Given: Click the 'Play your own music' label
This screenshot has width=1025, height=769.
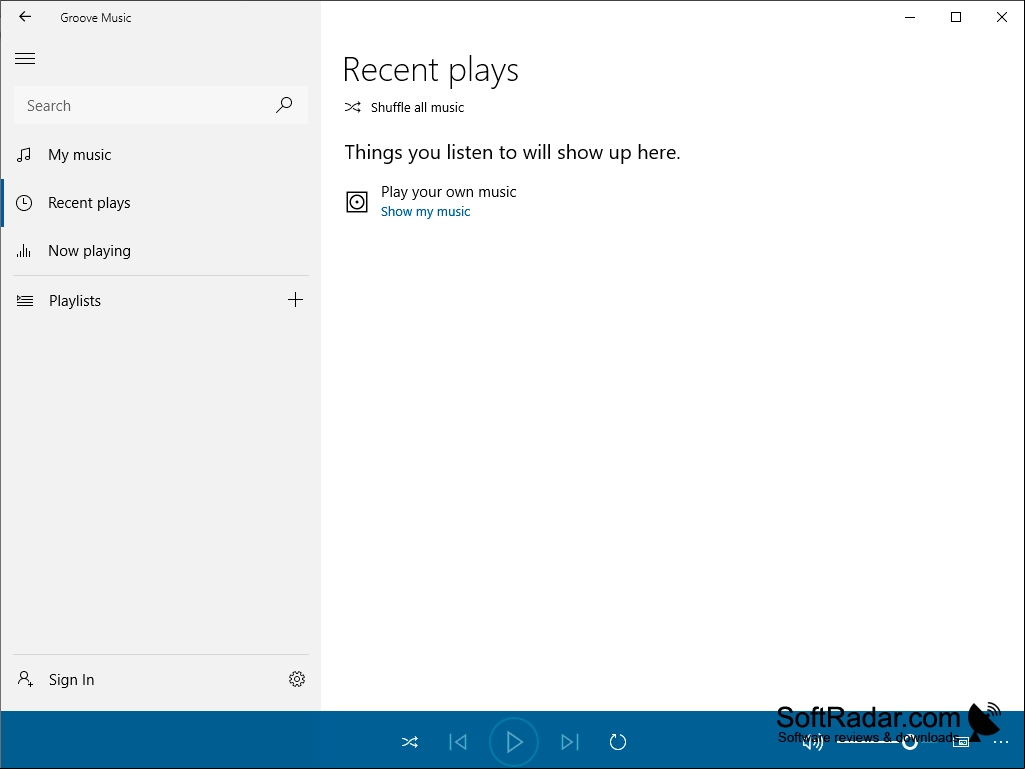Looking at the screenshot, I should 448,192.
